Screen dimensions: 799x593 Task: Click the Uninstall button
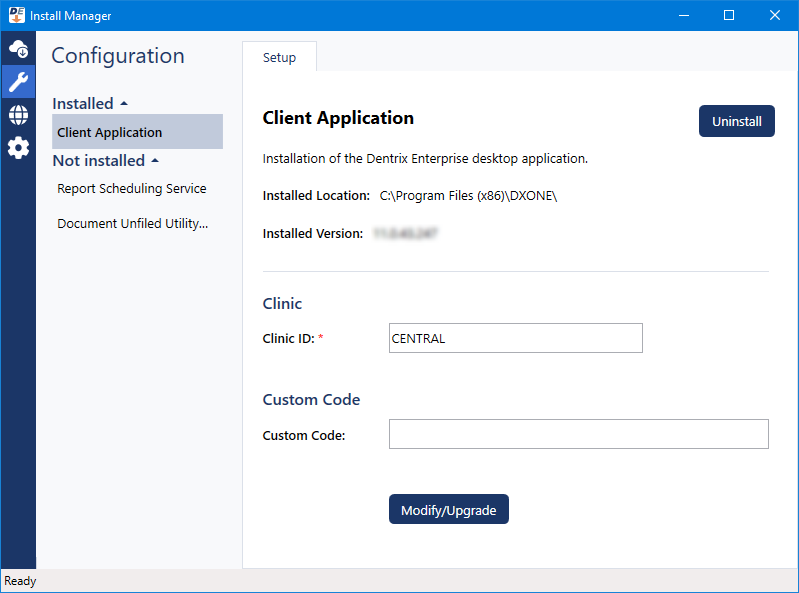click(736, 121)
